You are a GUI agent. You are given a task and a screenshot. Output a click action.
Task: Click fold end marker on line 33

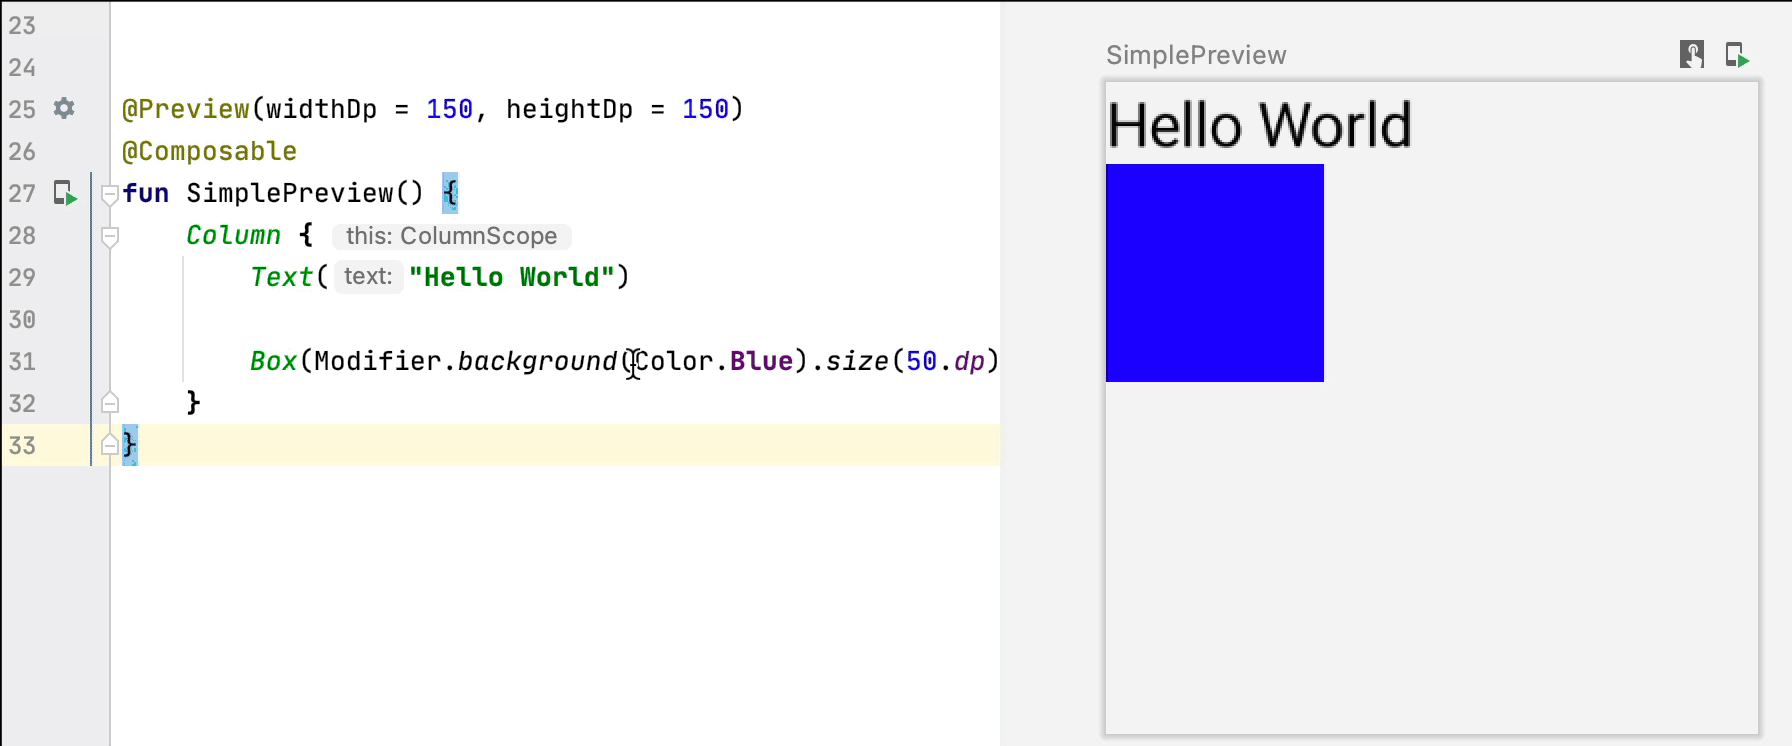[110, 445]
